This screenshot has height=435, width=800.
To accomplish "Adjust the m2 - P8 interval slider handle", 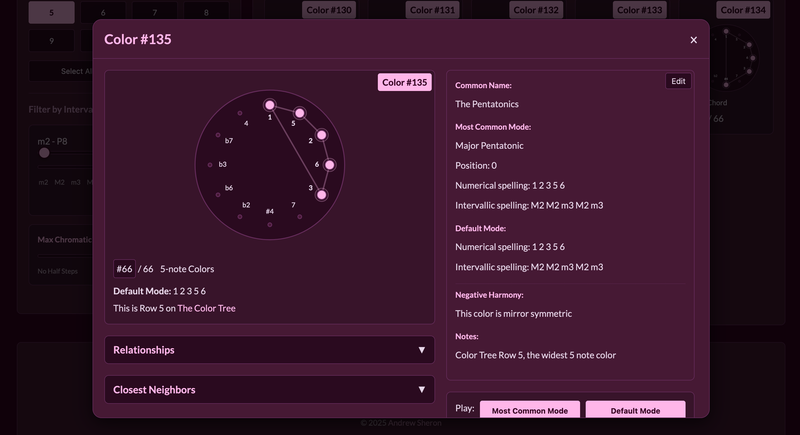I will [x=44, y=153].
